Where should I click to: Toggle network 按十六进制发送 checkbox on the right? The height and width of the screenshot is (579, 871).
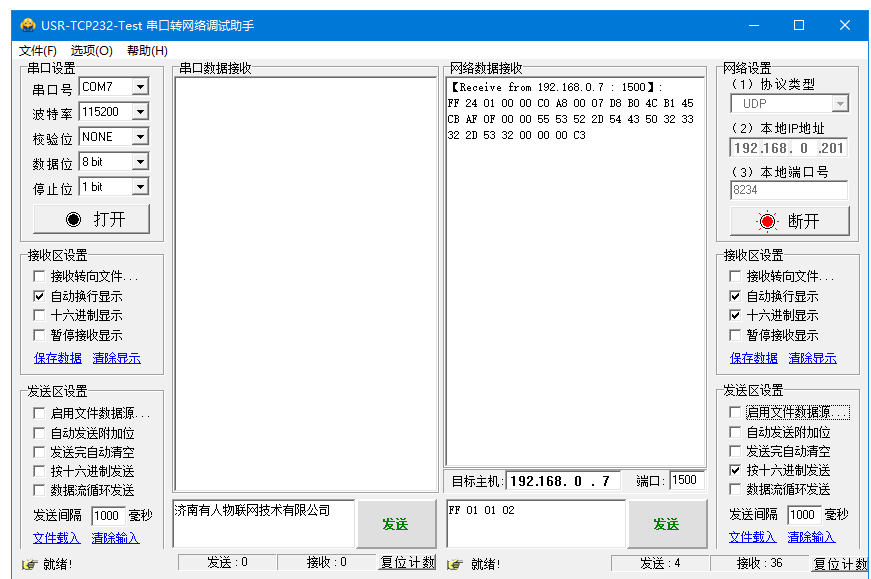point(736,470)
